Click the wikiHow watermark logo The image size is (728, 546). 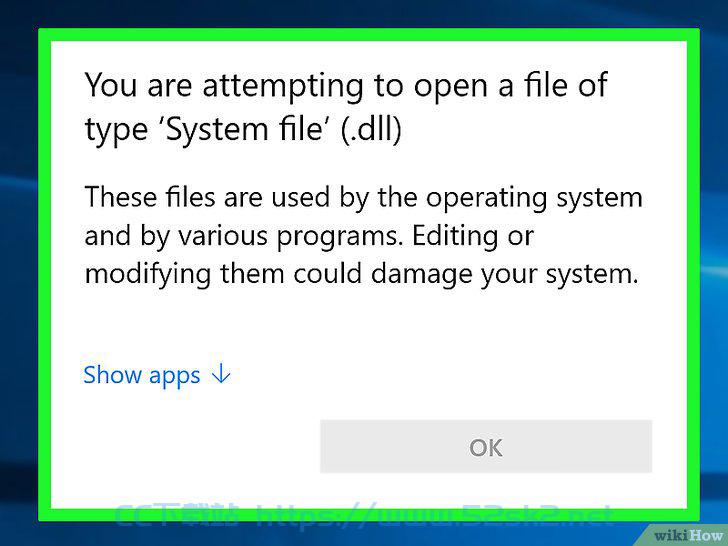pyautogui.click(x=687, y=535)
